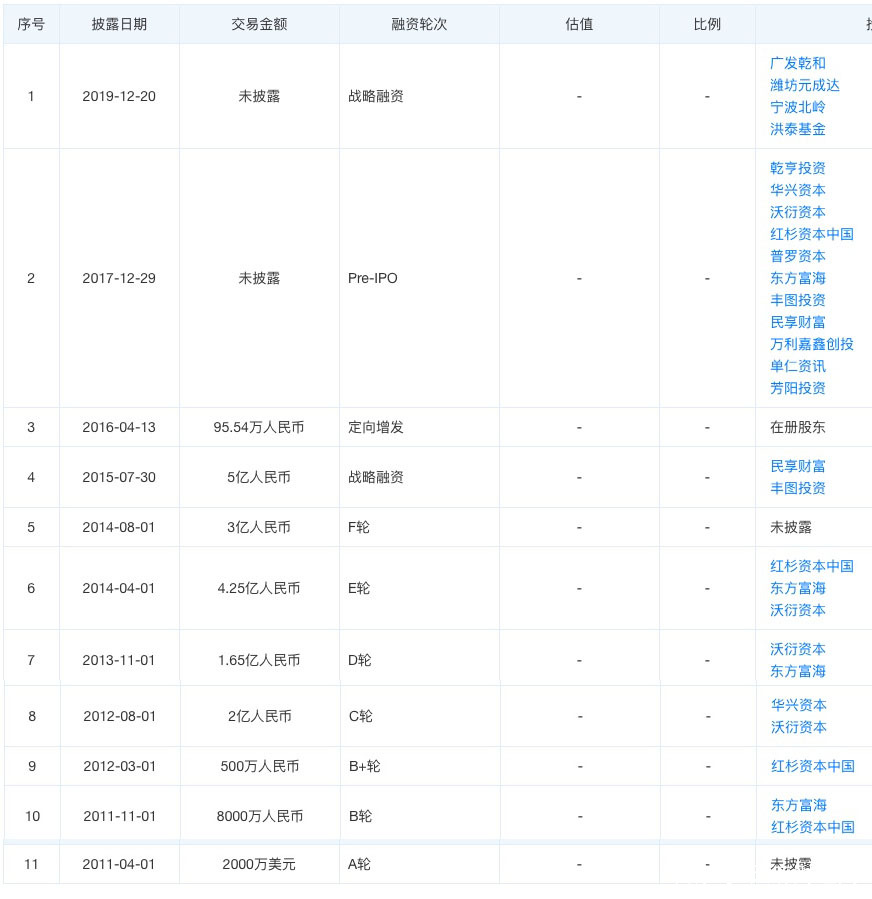Click amount 2亿人民币
Screen dimensions: 872x899
click(260, 716)
